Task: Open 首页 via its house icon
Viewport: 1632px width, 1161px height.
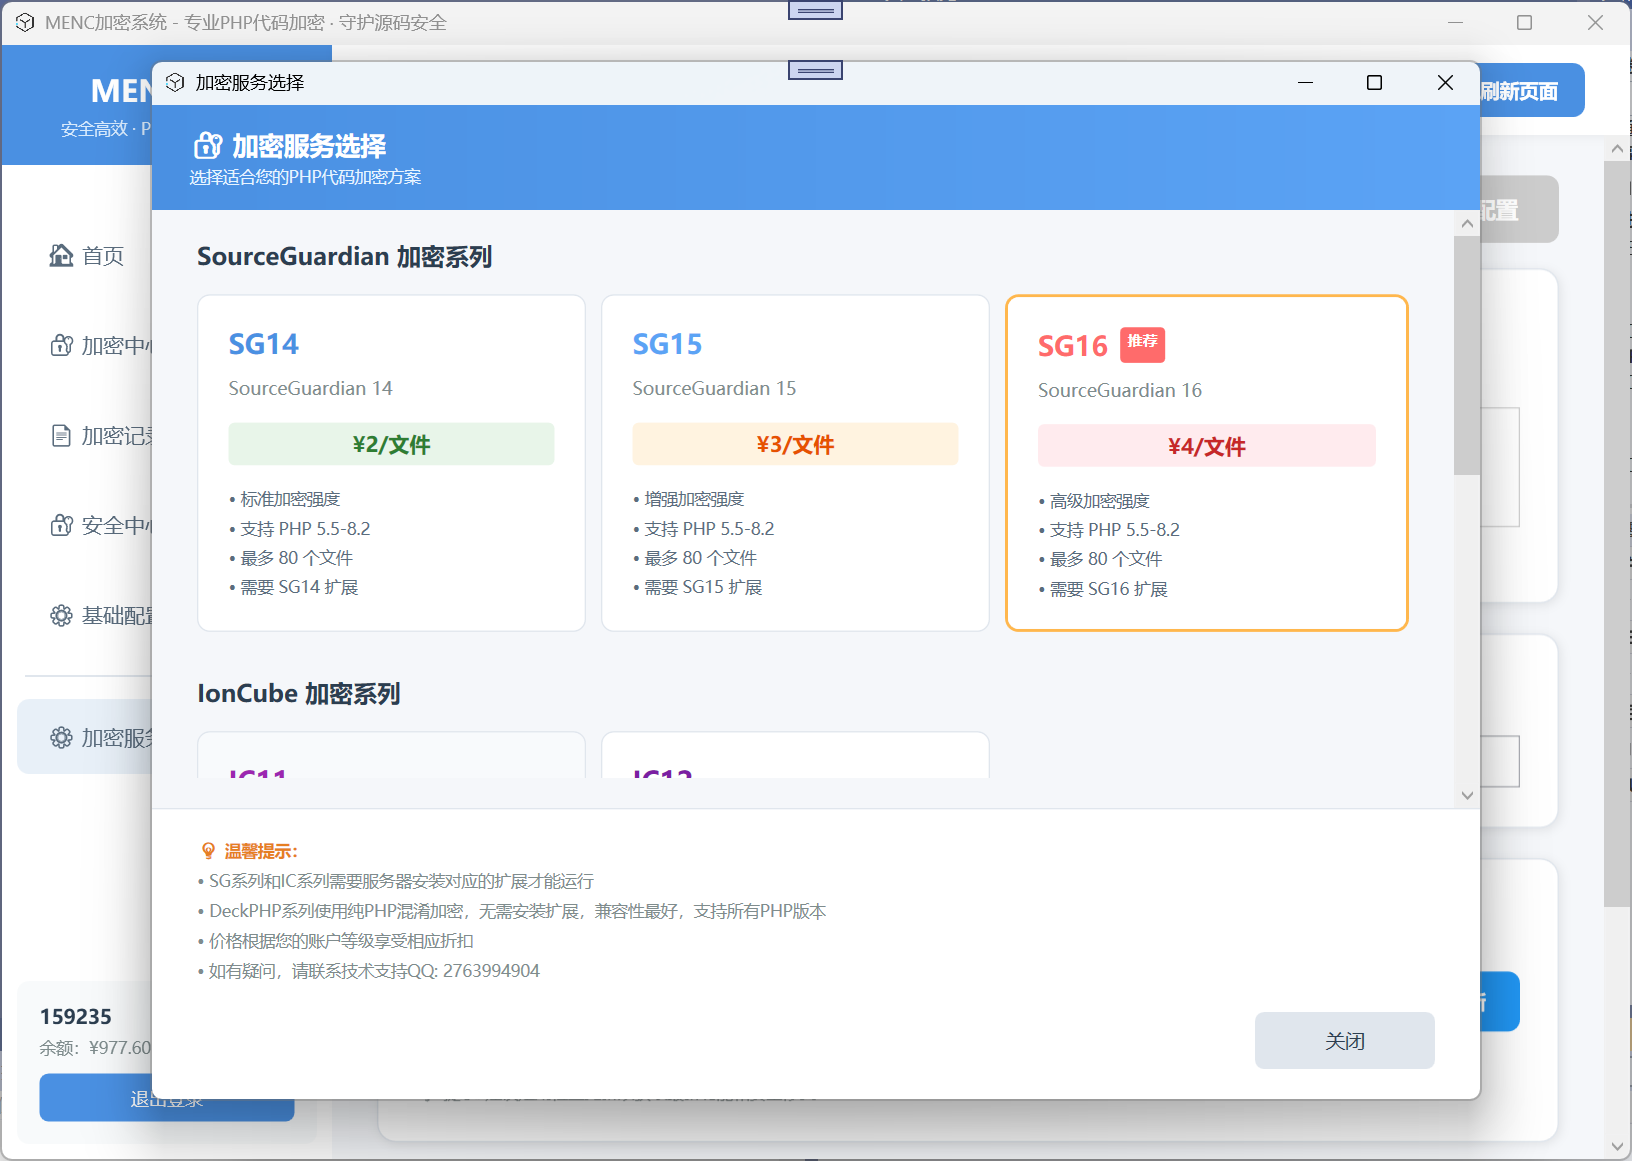Action: click(x=61, y=256)
